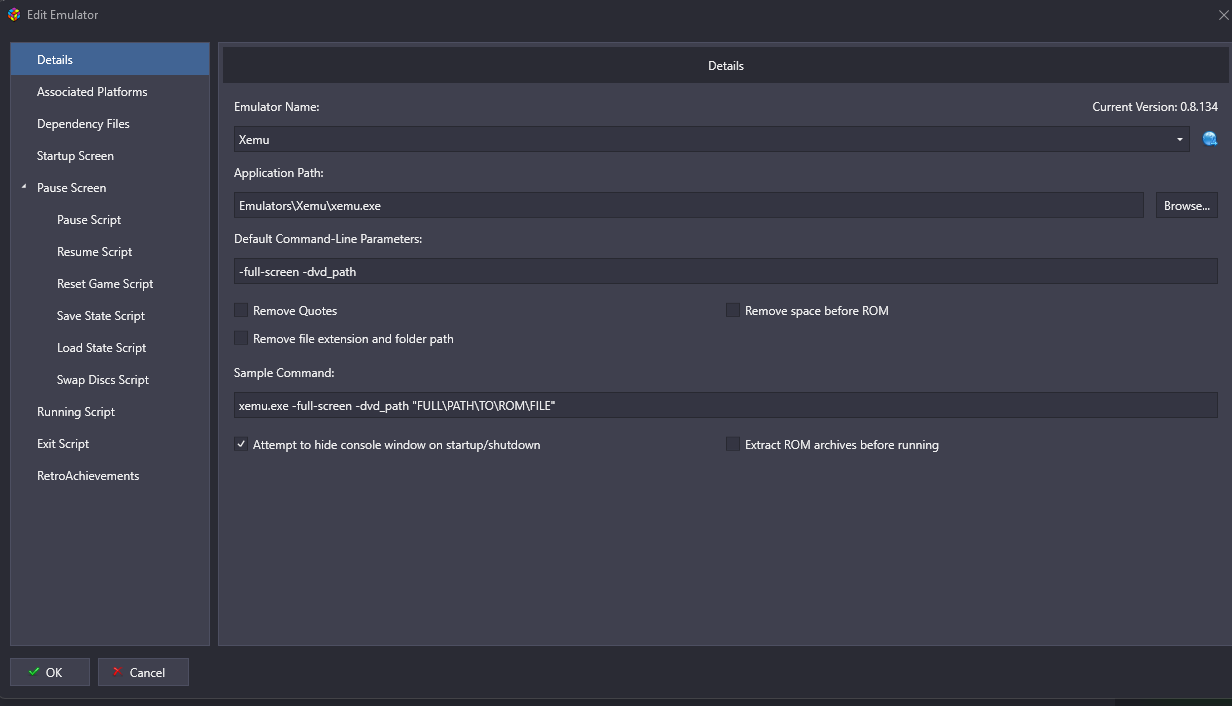
Task: Click the Cancel button
Action: tap(143, 672)
